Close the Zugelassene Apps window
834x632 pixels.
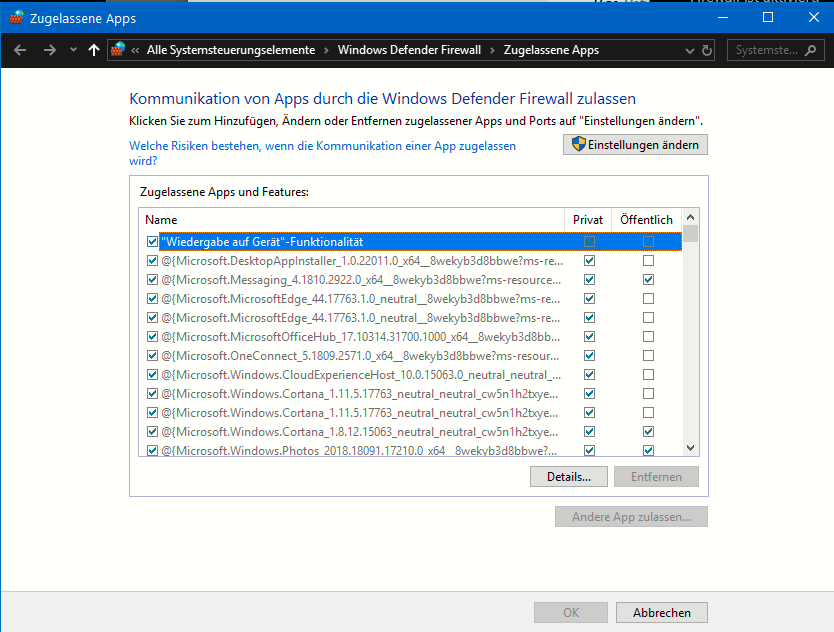pyautogui.click(x=813, y=18)
